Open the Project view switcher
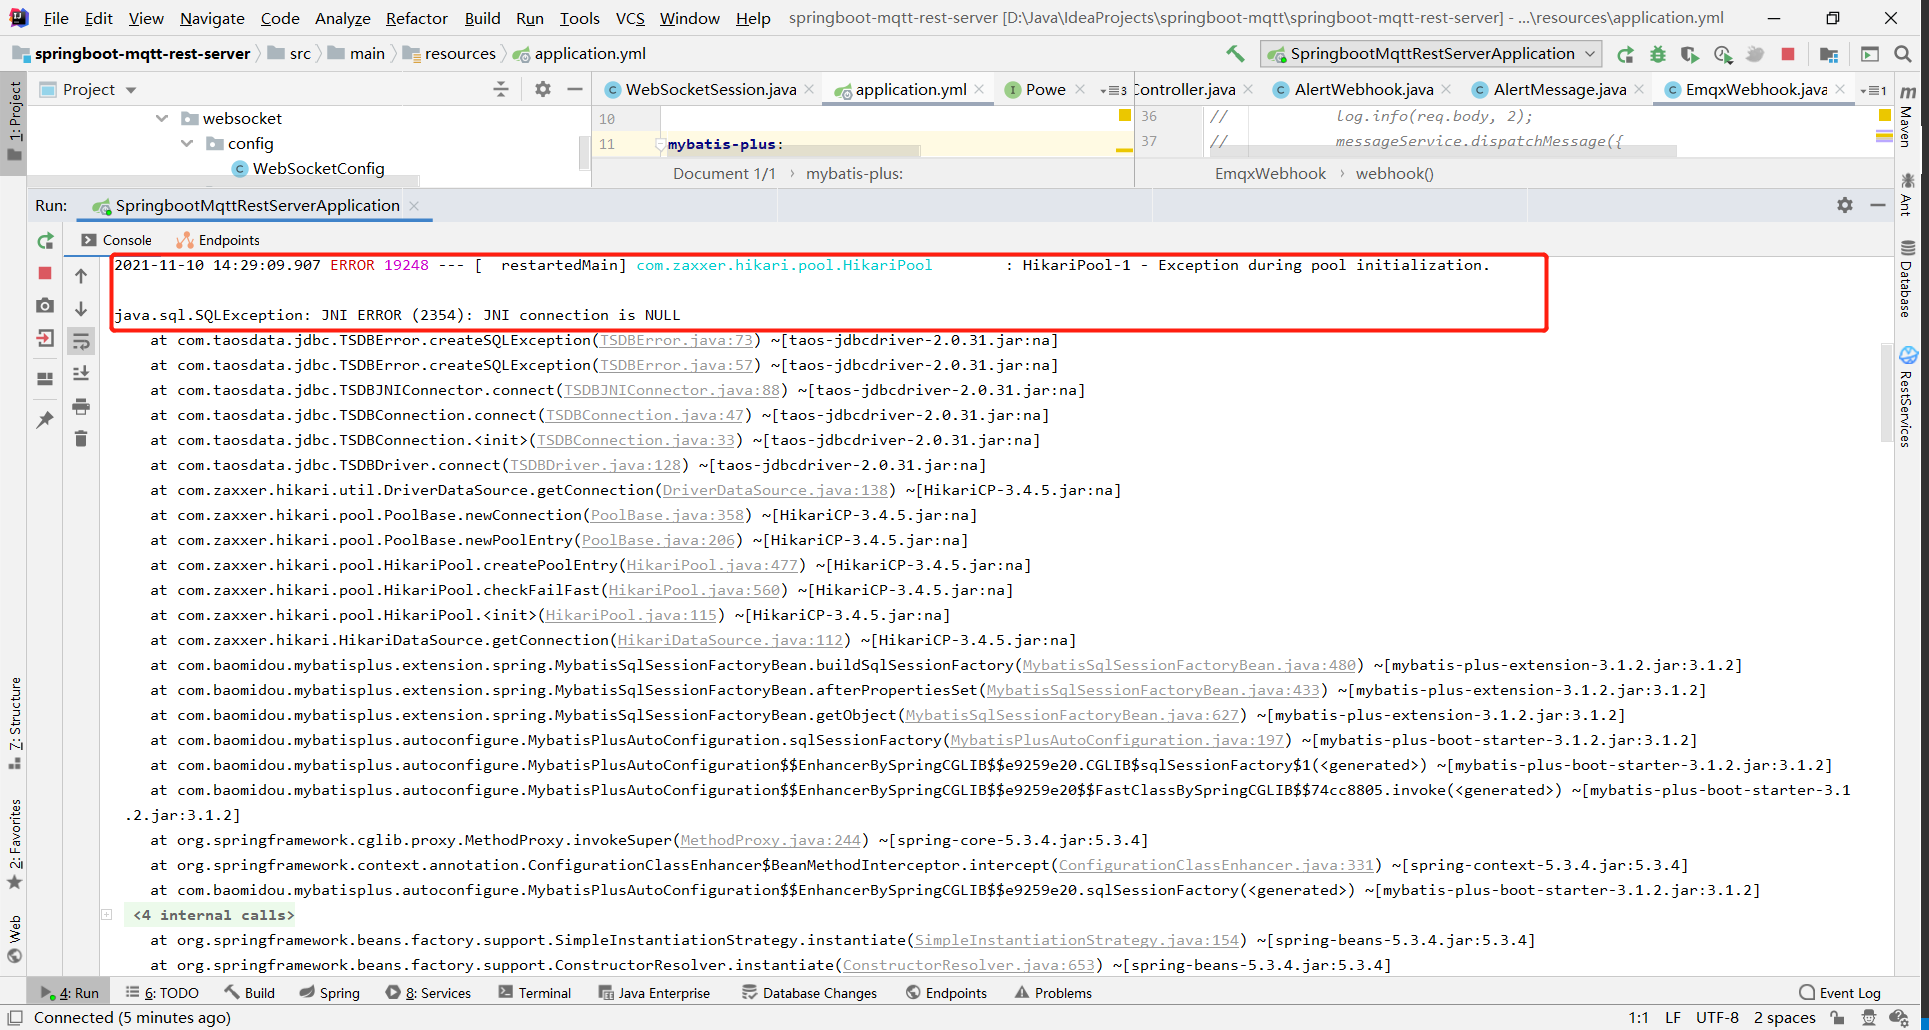The height and width of the screenshot is (1030, 1929). click(130, 89)
